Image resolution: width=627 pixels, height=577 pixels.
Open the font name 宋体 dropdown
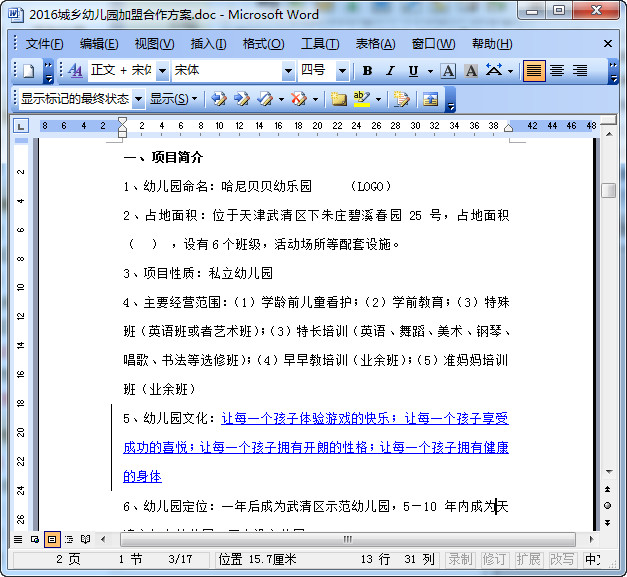288,71
